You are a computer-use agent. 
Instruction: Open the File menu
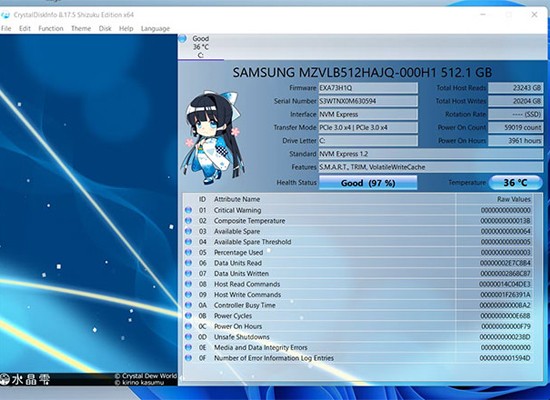click(x=6, y=28)
